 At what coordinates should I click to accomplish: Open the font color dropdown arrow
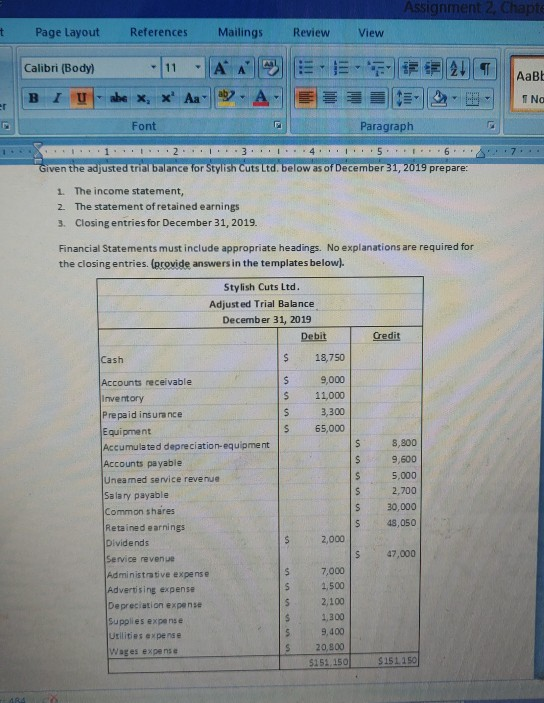(x=277, y=97)
